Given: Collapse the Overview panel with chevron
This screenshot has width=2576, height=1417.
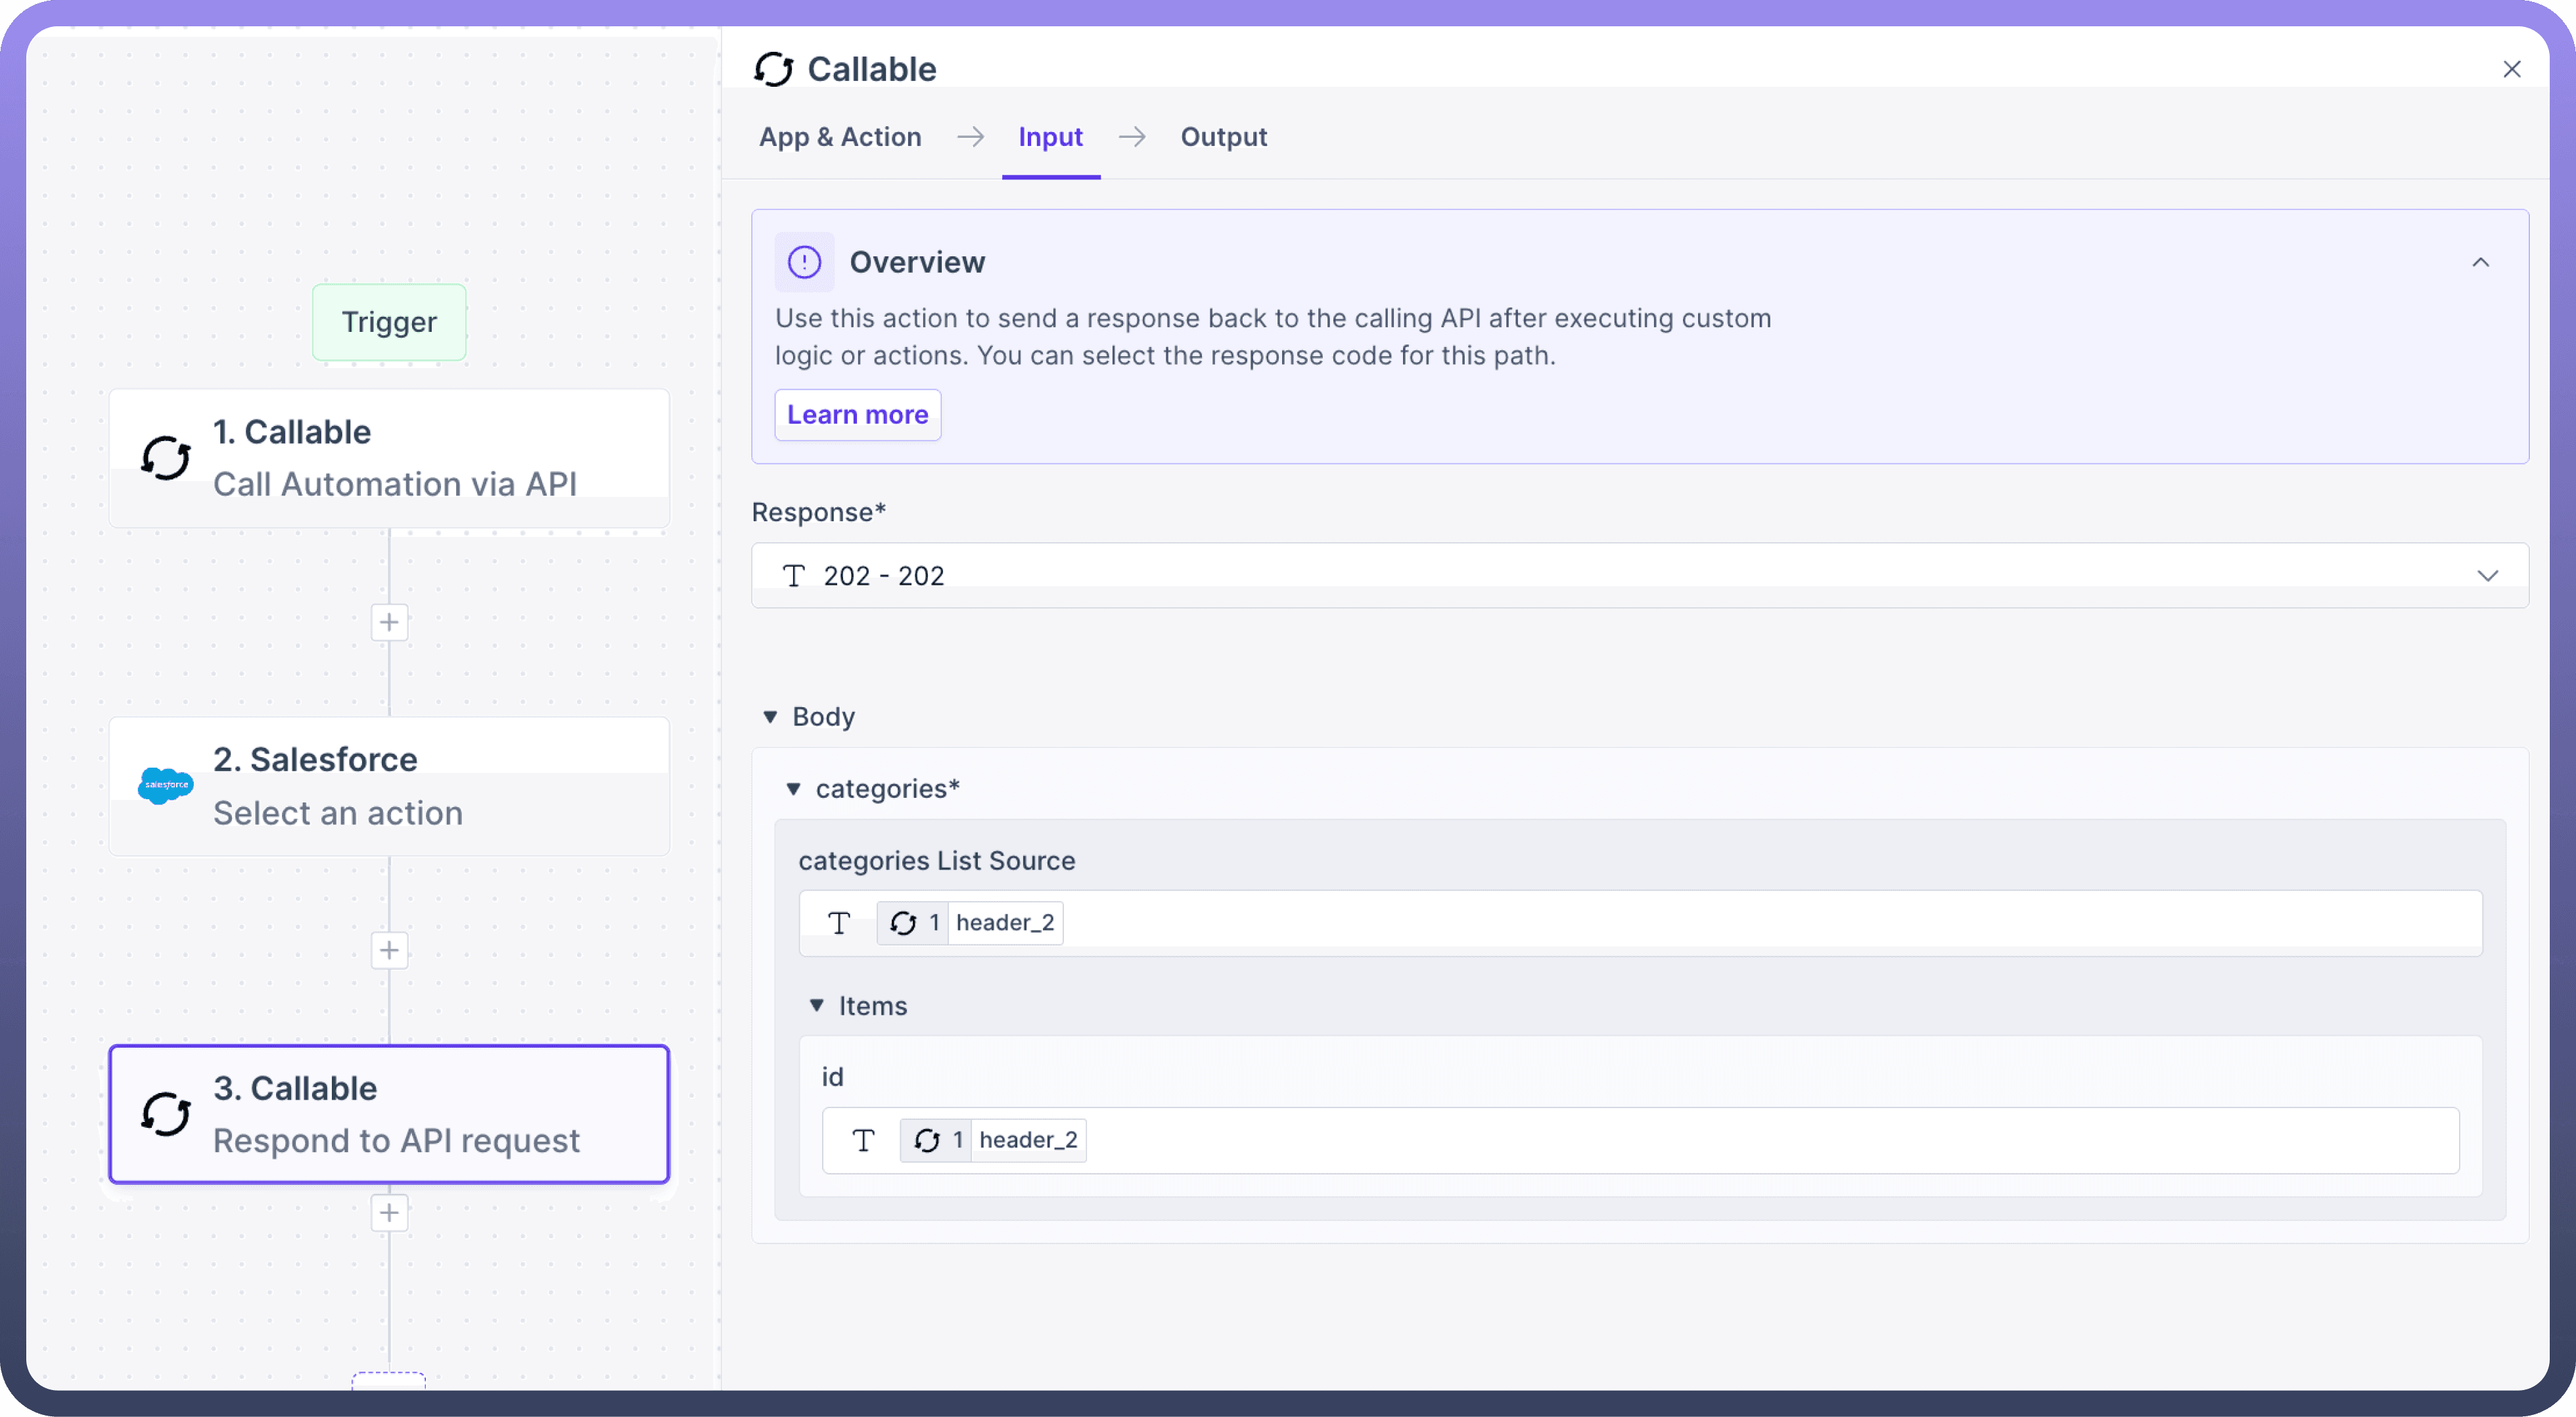Looking at the screenshot, I should 2481,262.
